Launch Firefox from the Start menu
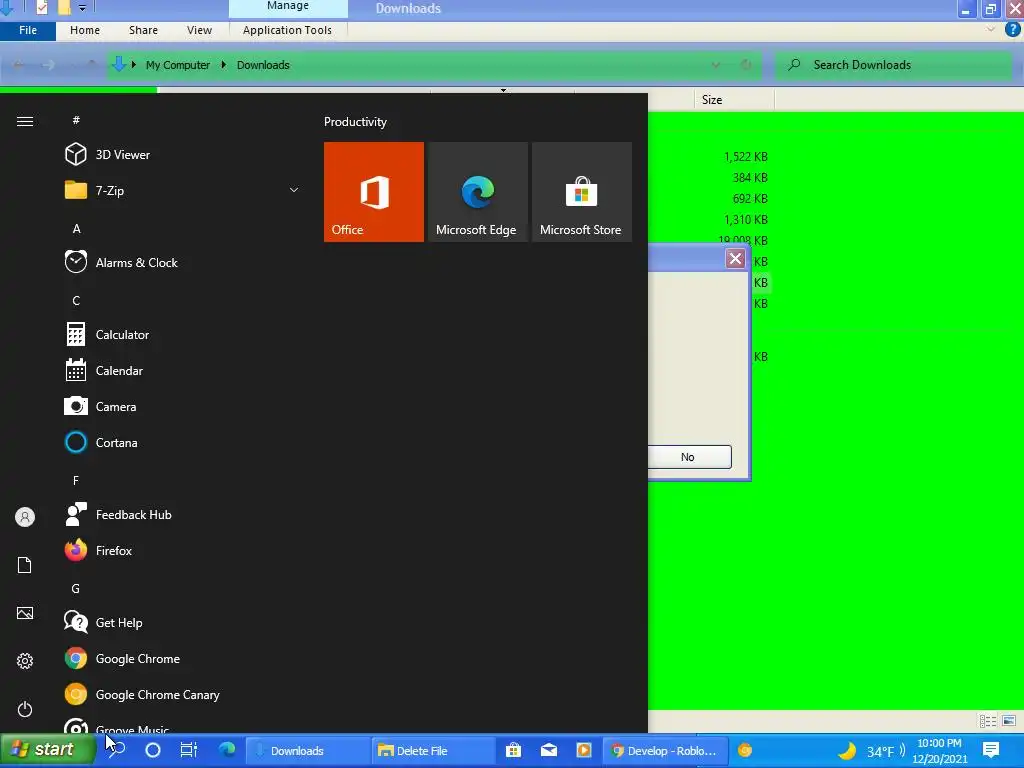 [x=99, y=551]
